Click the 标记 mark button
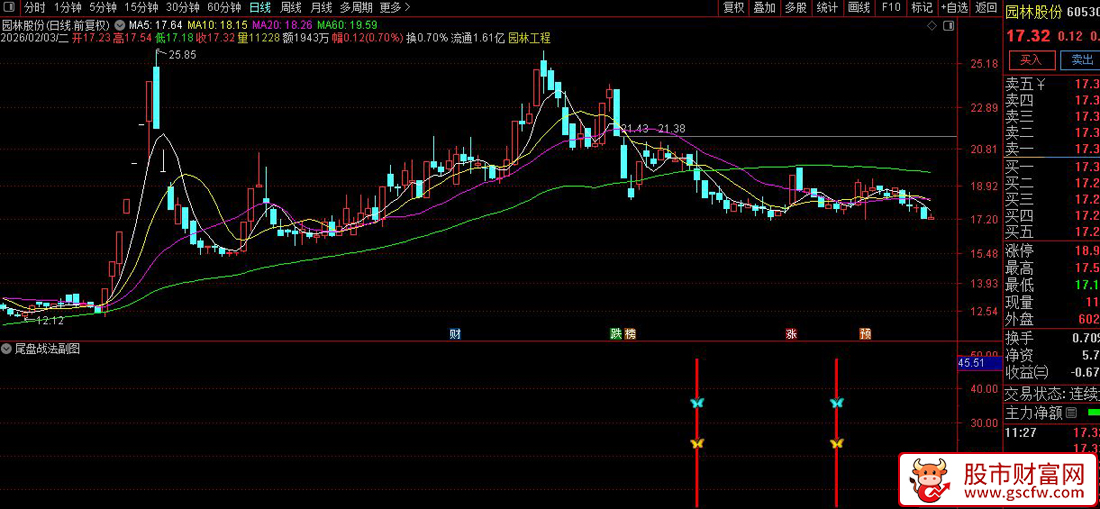The width and height of the screenshot is (1100, 509). click(922, 8)
